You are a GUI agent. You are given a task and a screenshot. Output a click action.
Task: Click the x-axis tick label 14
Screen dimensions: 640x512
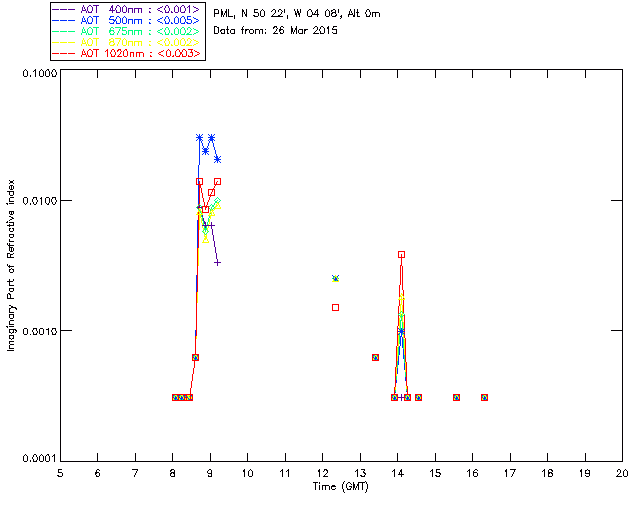point(398,473)
